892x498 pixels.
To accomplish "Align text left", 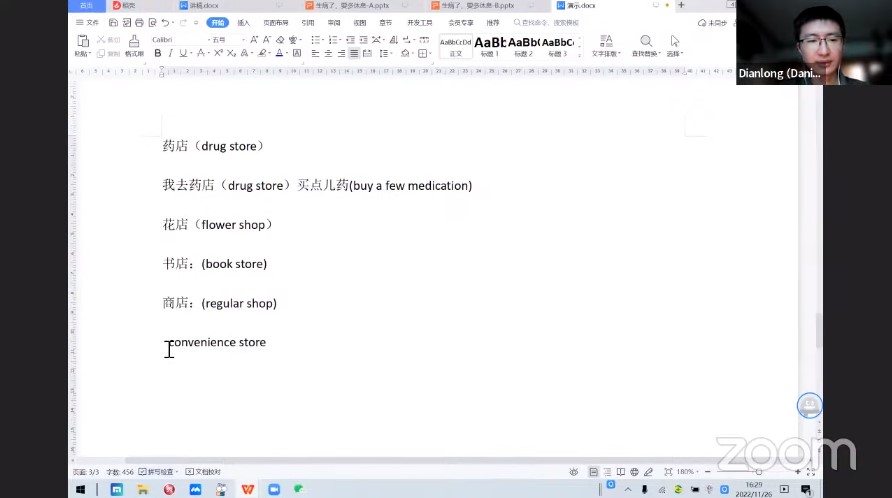I will (315, 53).
